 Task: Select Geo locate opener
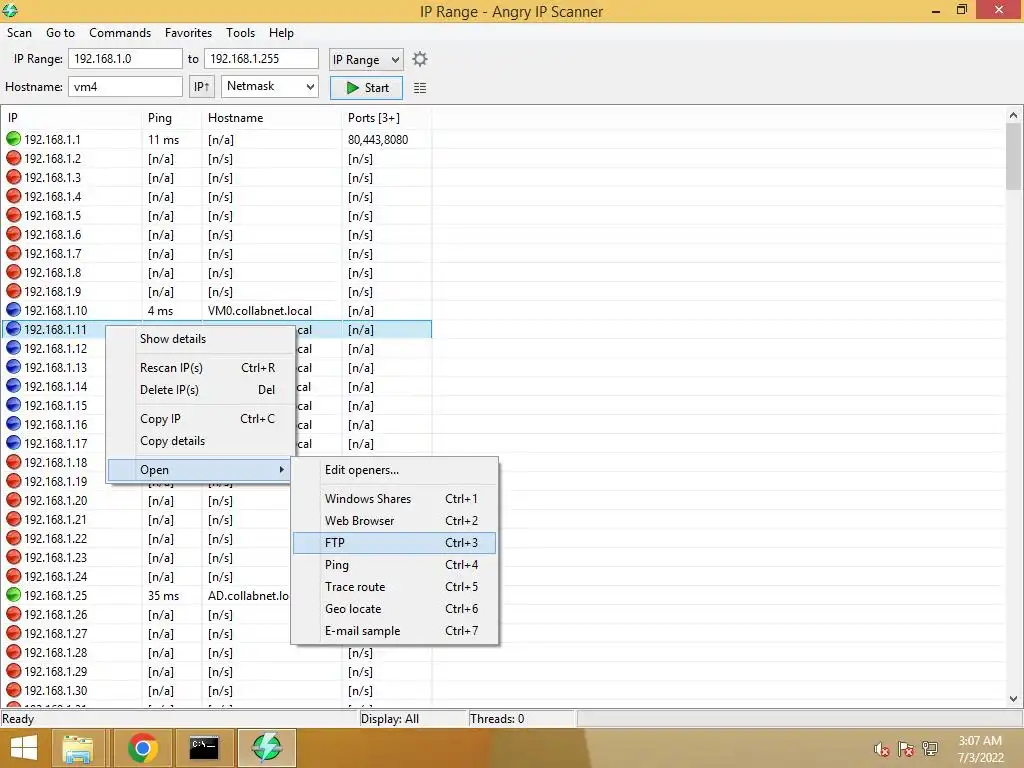[394, 609]
